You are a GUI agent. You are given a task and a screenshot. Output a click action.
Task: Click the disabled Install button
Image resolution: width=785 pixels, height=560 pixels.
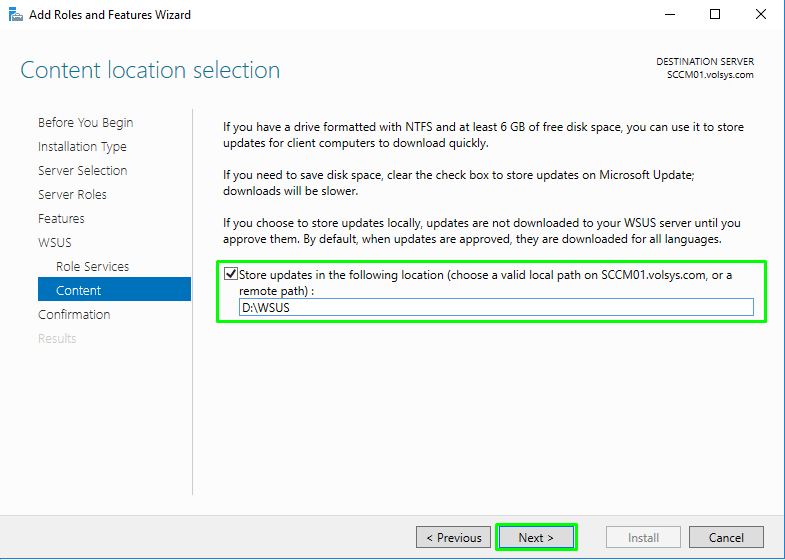pyautogui.click(x=643, y=537)
